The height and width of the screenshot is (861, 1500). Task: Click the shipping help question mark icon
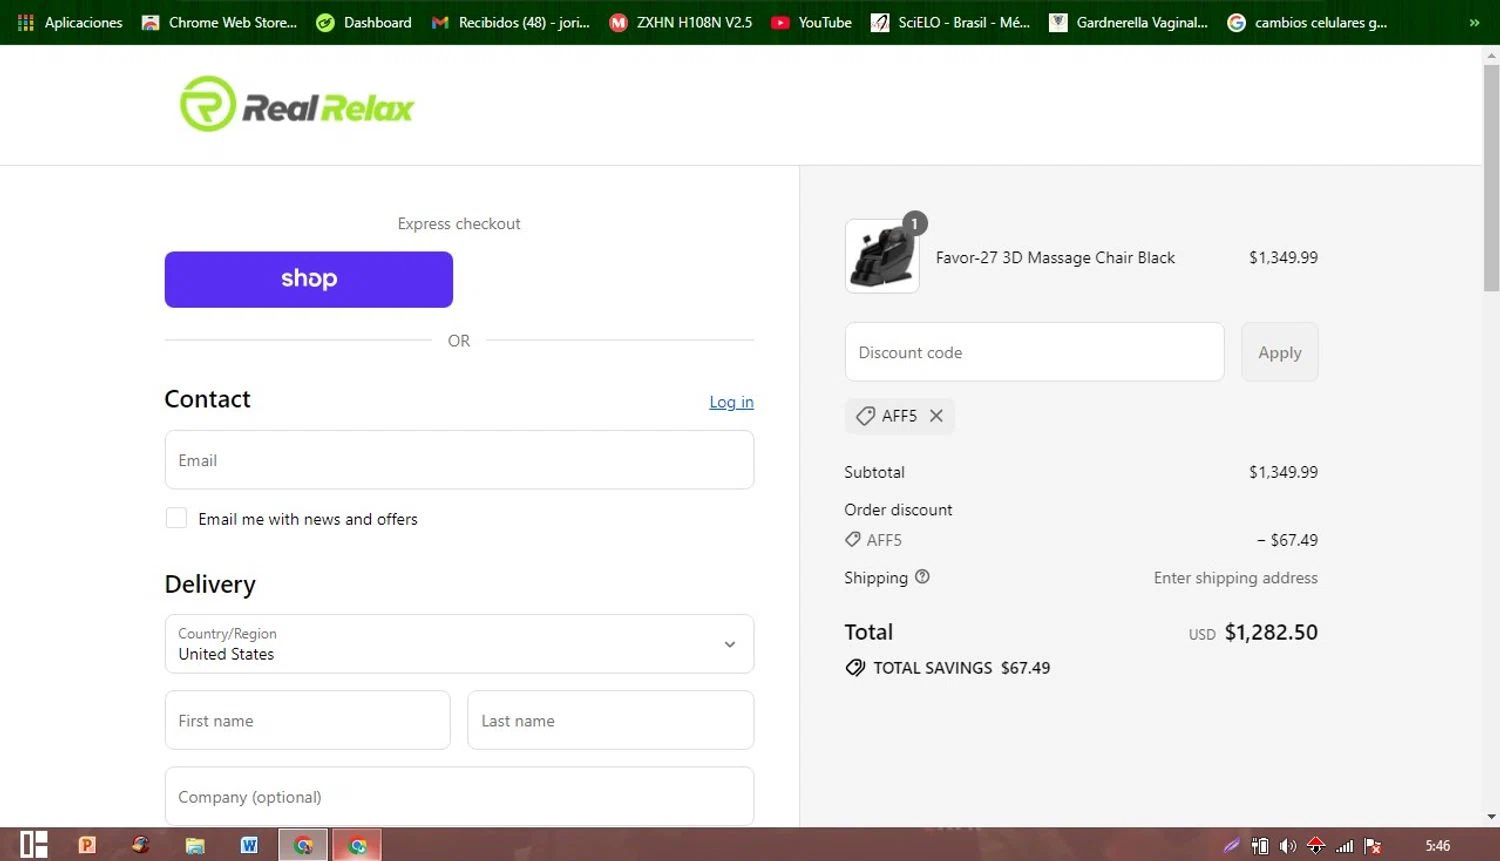[x=922, y=577]
